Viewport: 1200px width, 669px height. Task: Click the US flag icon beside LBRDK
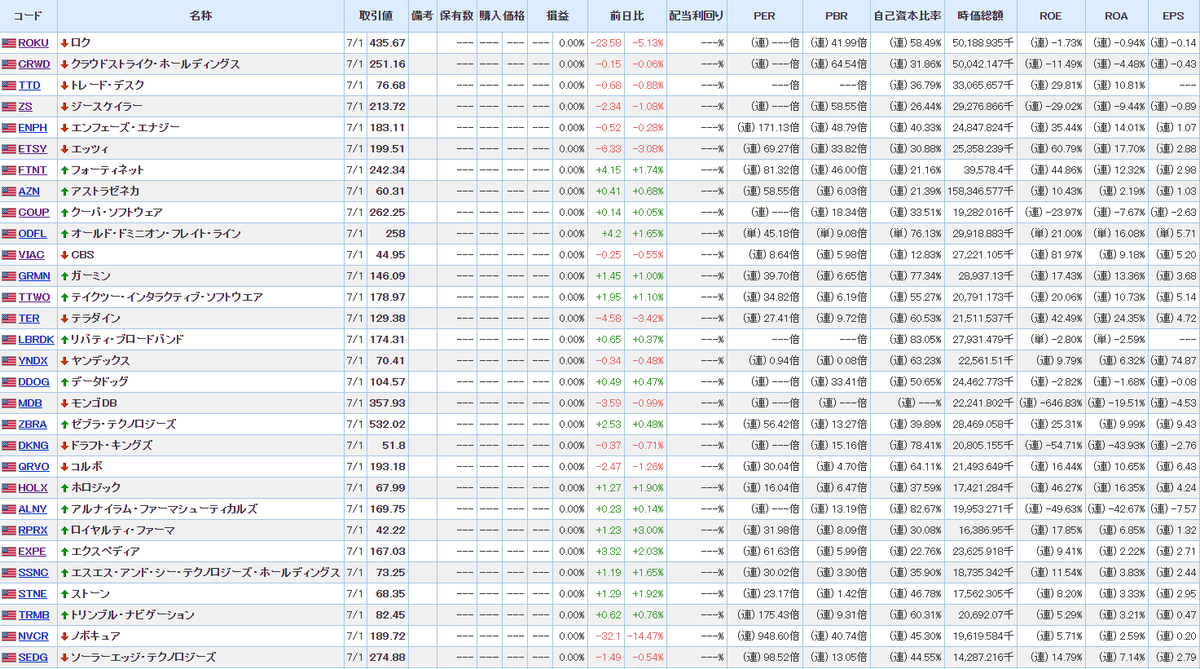coord(9,340)
